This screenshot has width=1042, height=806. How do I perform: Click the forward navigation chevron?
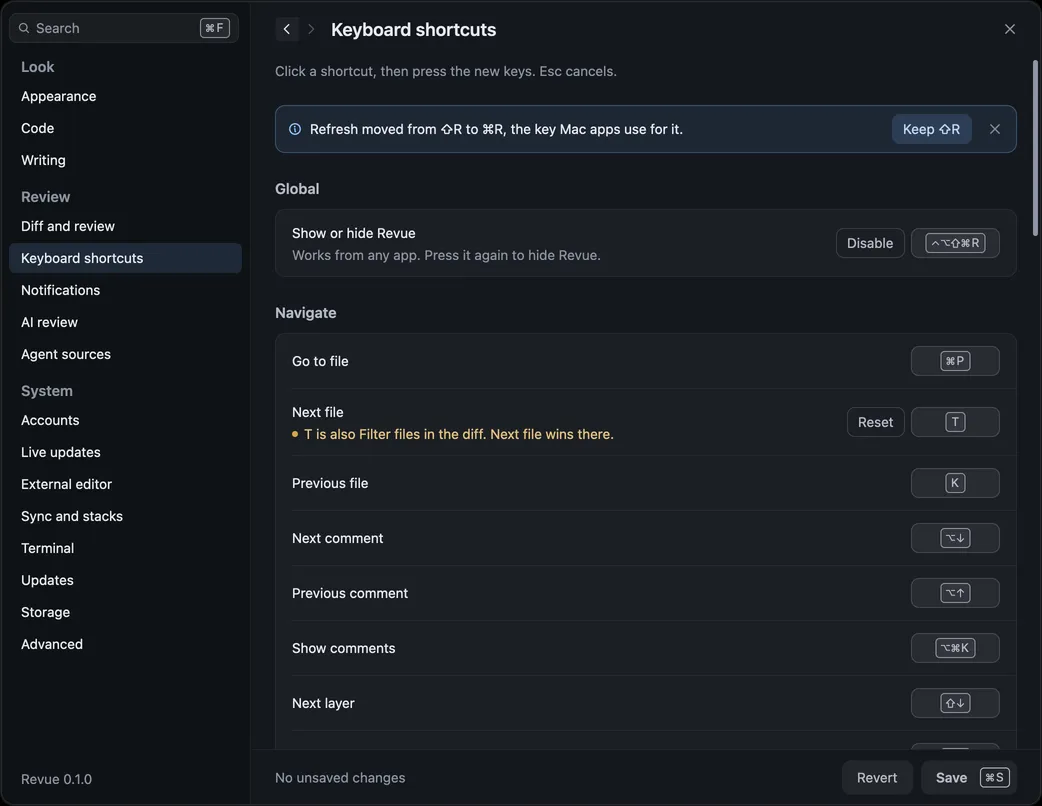coord(311,29)
